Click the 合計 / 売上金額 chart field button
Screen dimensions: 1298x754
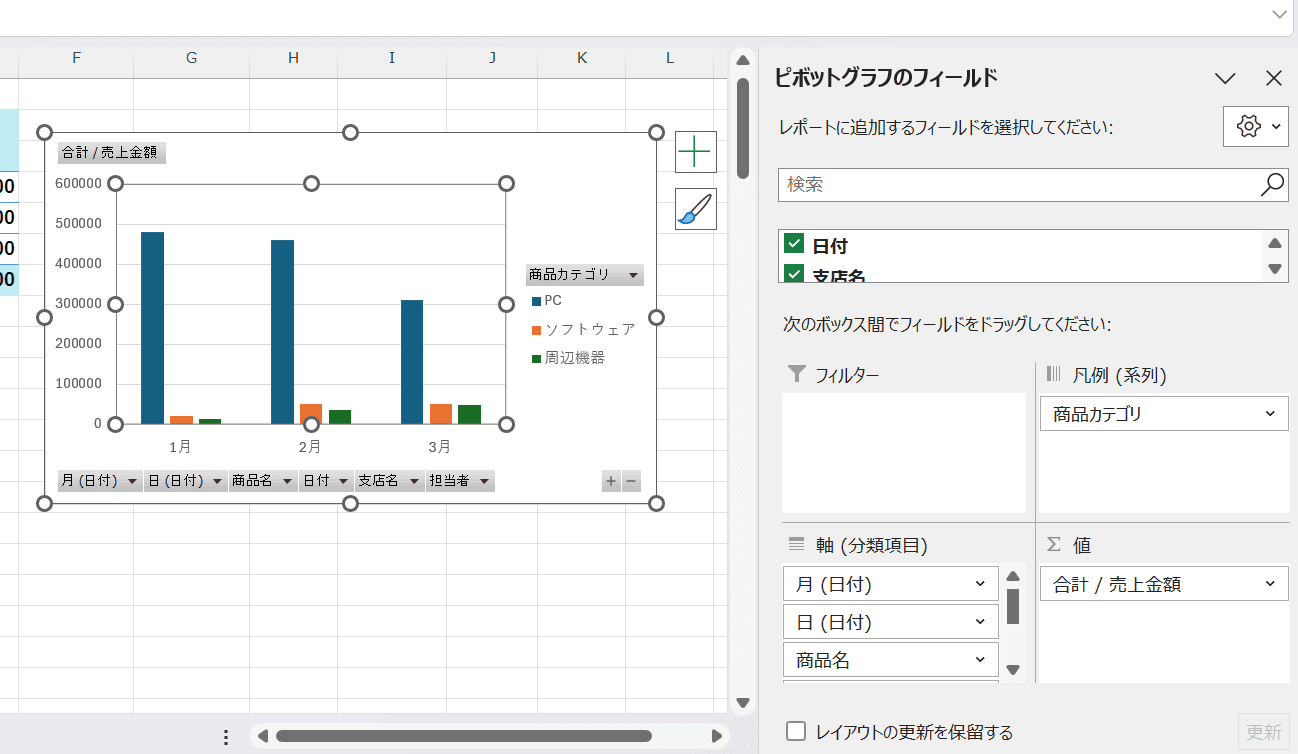(112, 153)
